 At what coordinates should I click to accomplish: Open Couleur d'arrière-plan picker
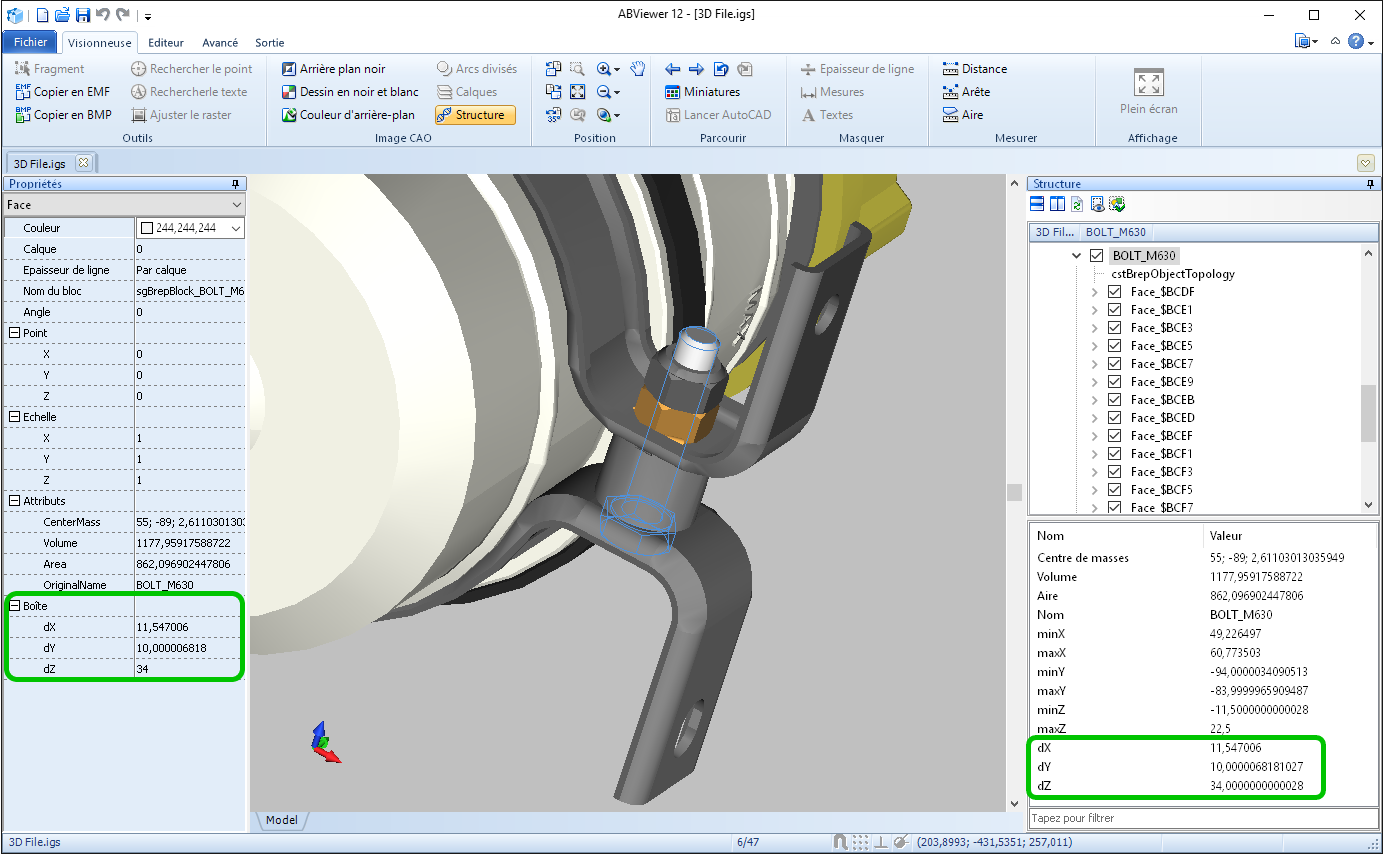coord(346,115)
